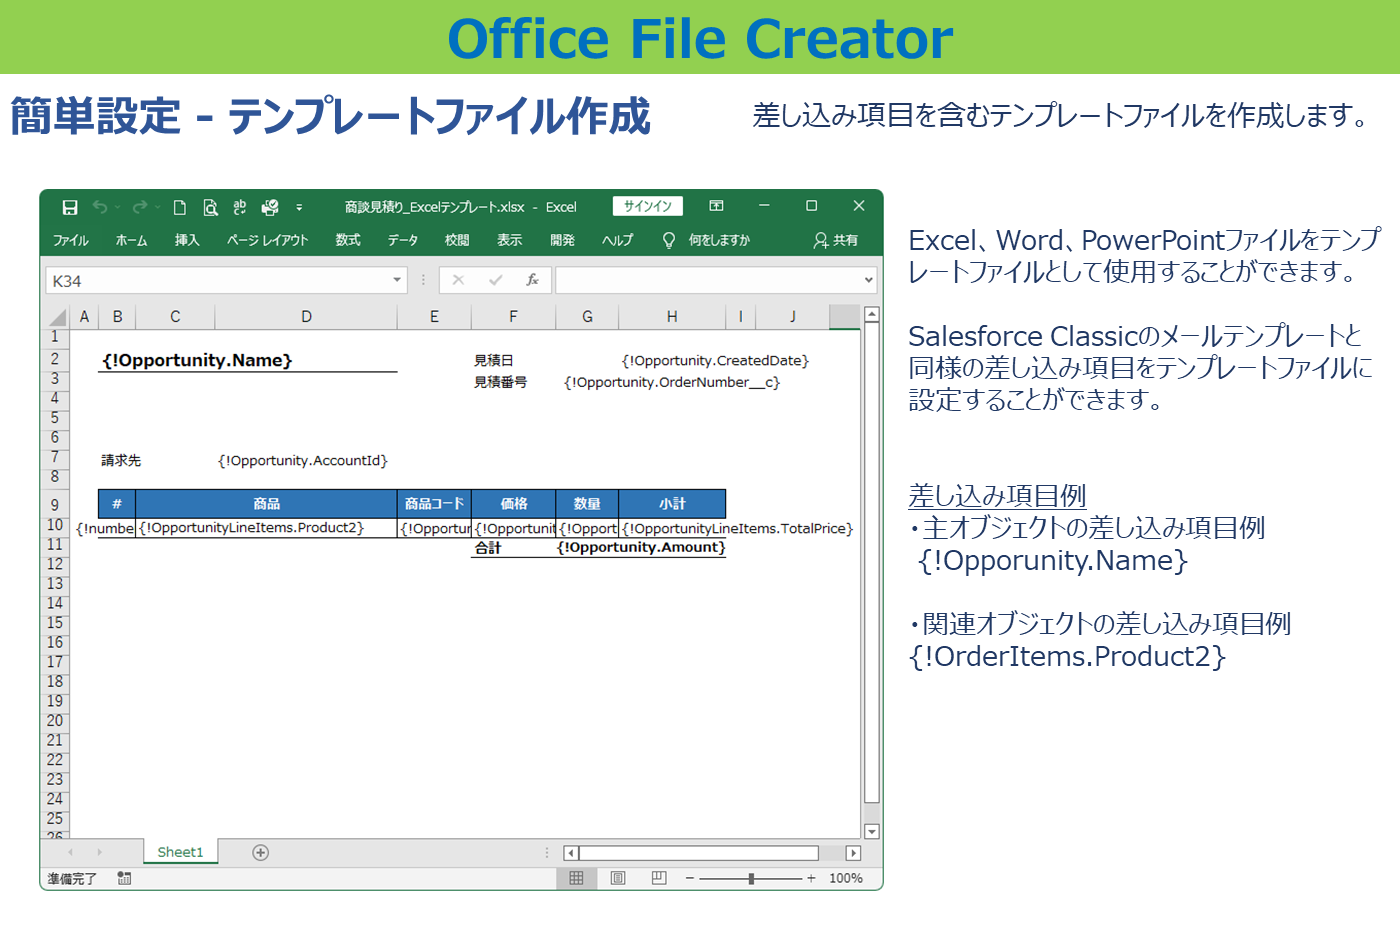
Task: Click the {!OpportunityLineItems.Product2} cell
Action: click(266, 528)
